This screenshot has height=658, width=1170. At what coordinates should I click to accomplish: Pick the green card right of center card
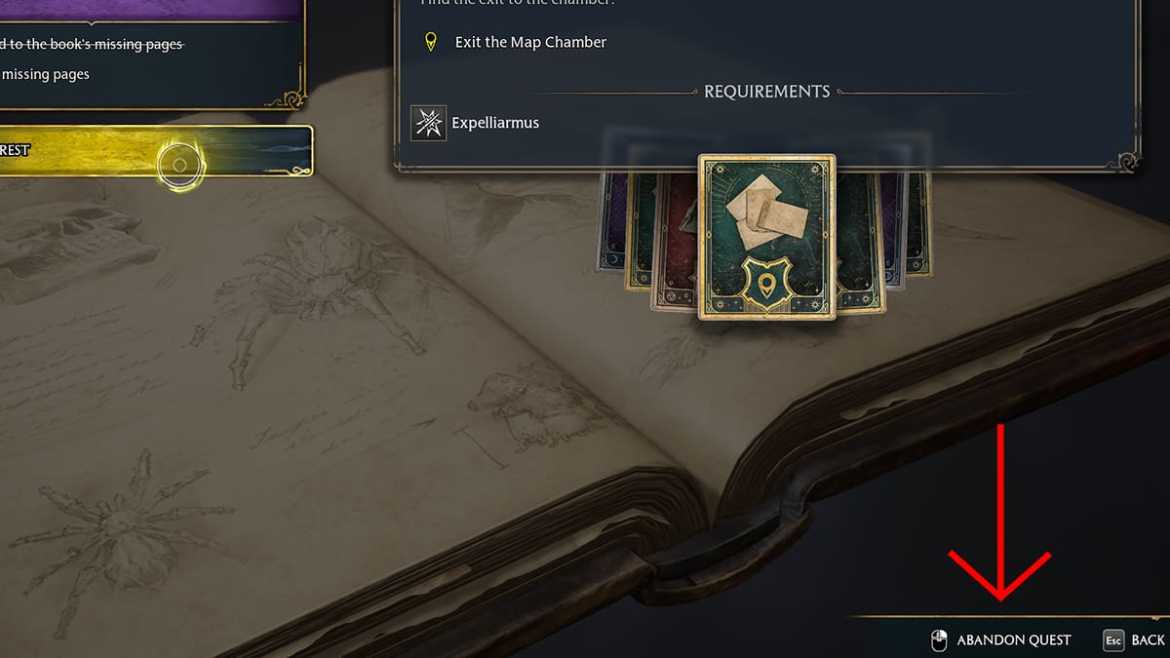860,240
